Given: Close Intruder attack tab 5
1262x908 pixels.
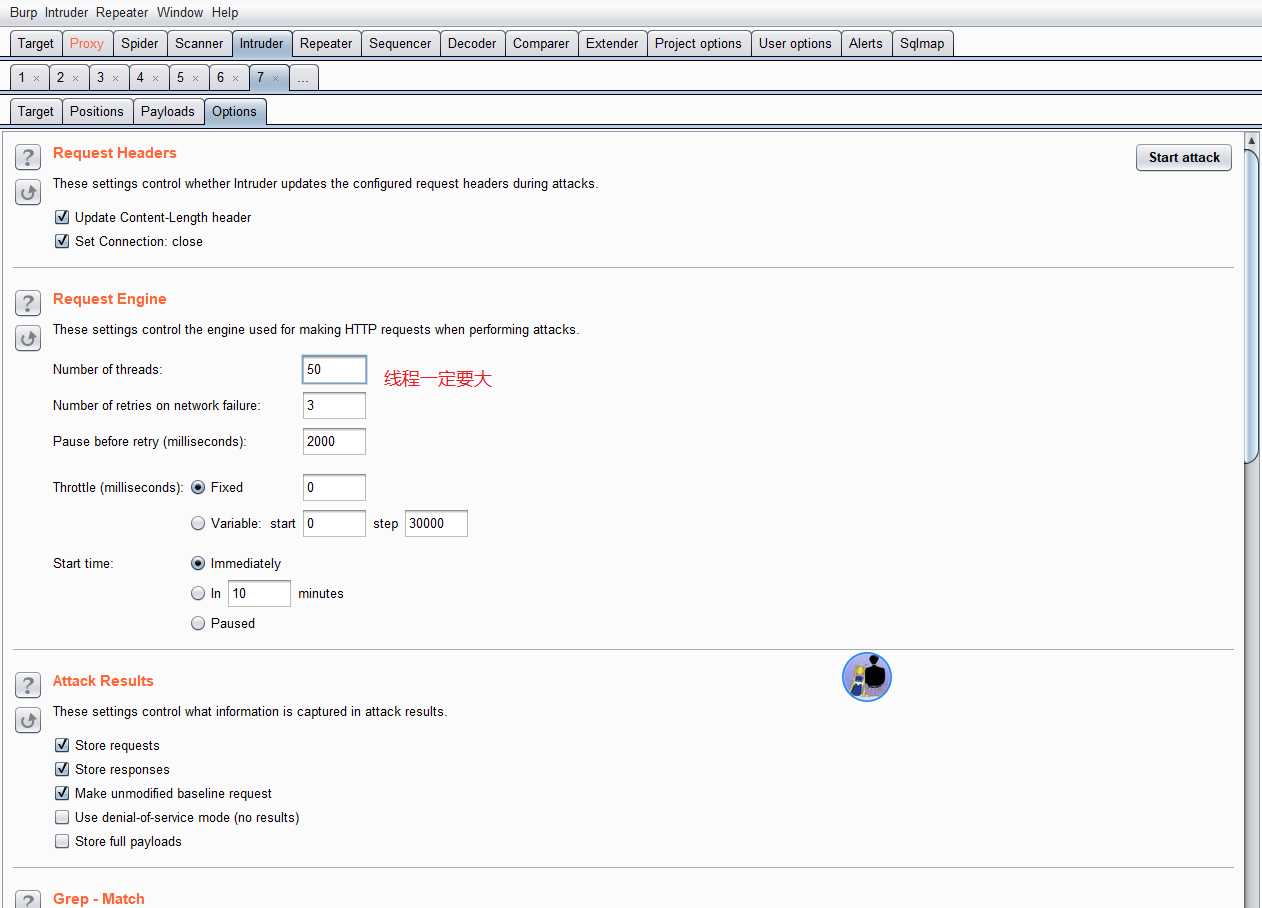Looking at the screenshot, I should pos(195,78).
